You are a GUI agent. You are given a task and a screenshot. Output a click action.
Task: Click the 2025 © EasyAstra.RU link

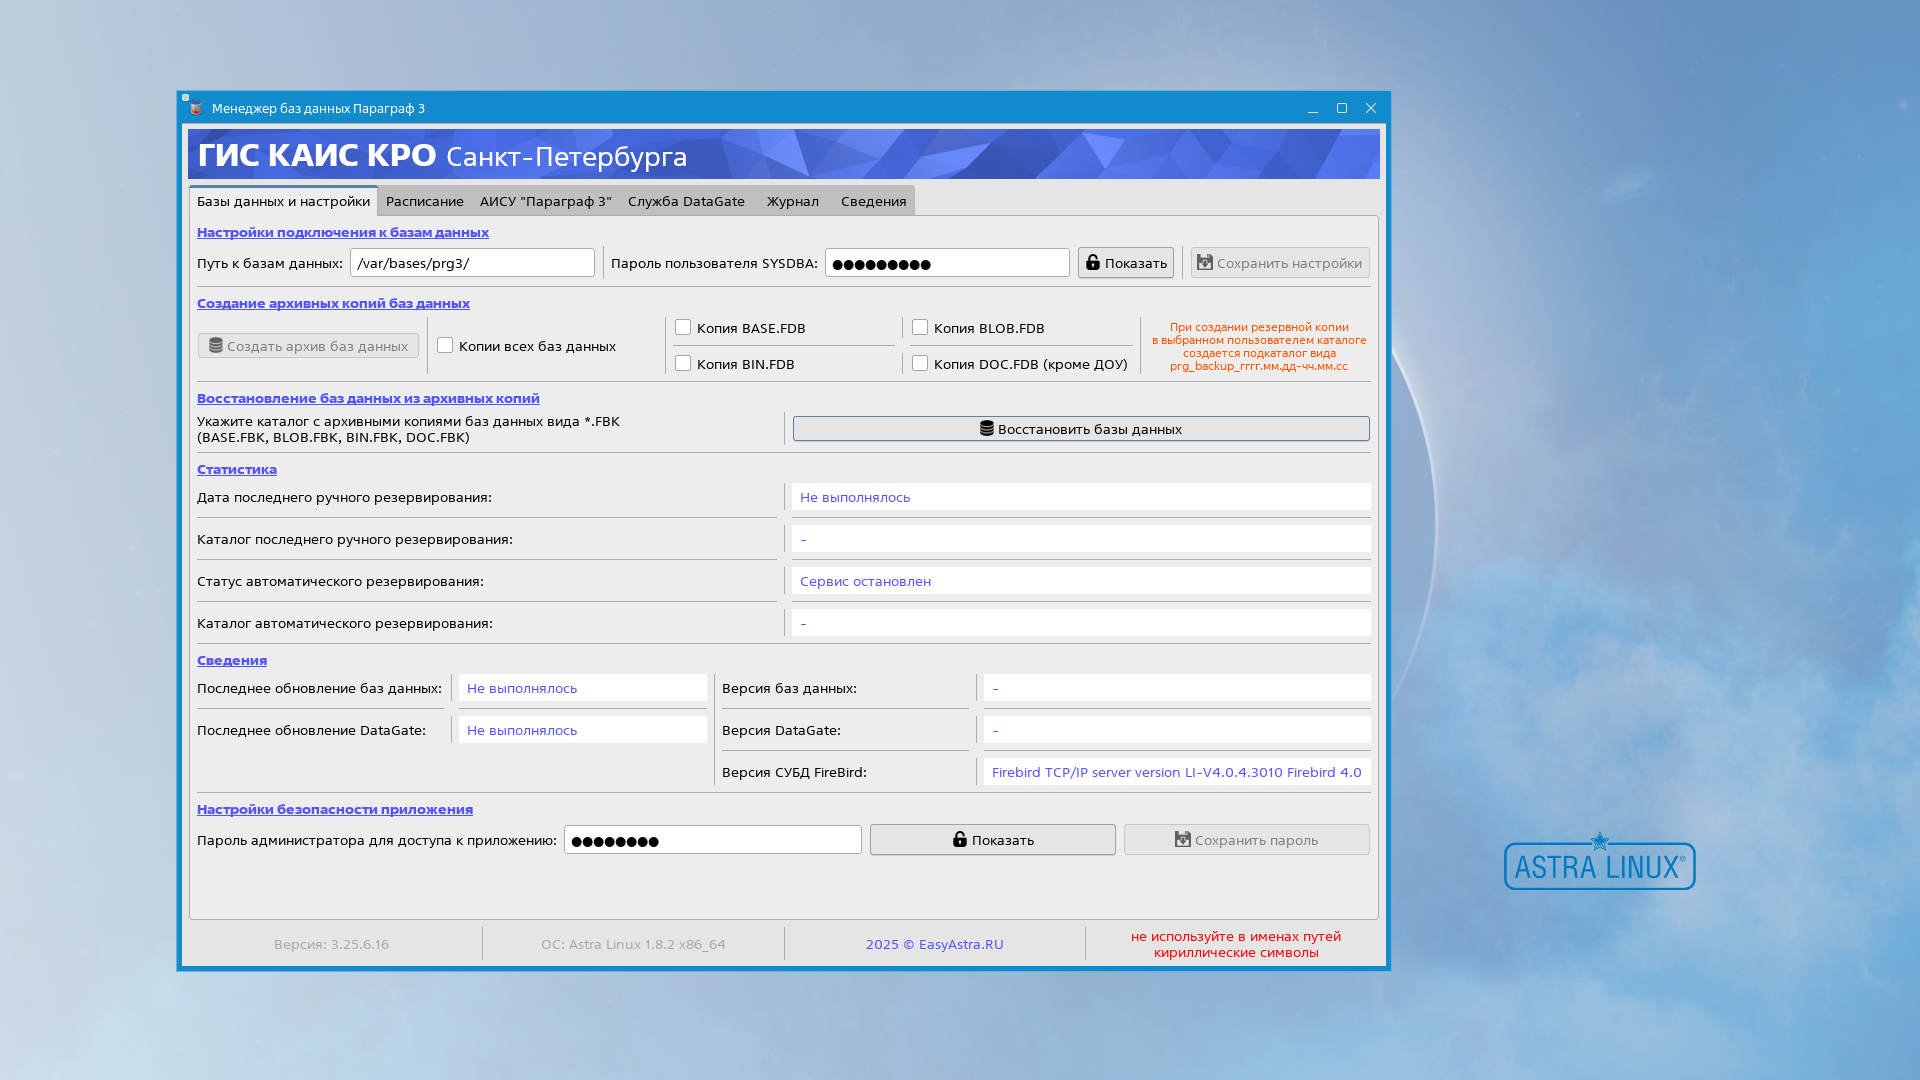tap(934, 944)
